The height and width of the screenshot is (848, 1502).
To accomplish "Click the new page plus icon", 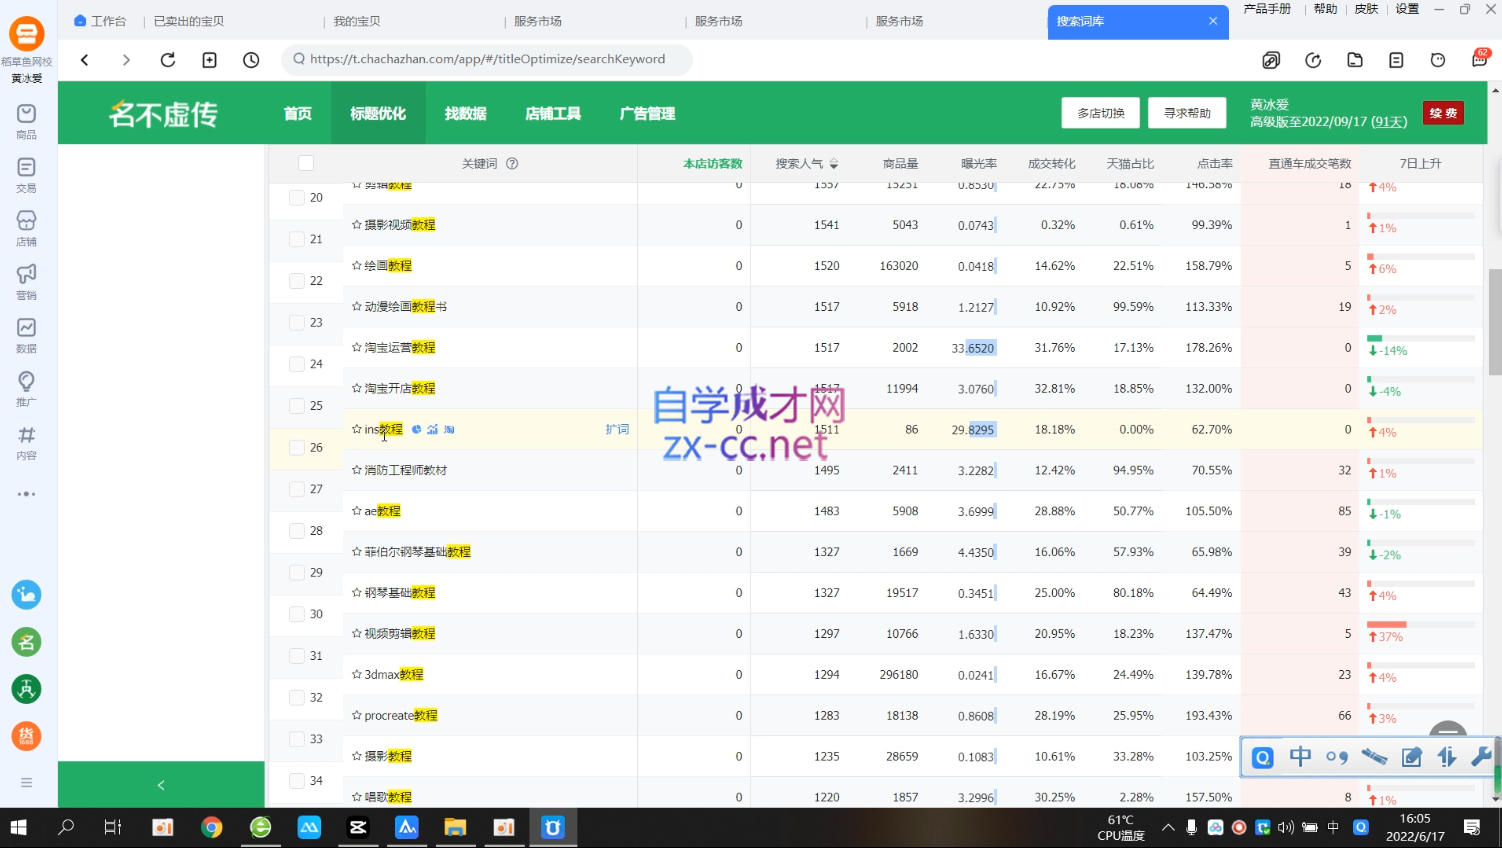I will click(210, 60).
